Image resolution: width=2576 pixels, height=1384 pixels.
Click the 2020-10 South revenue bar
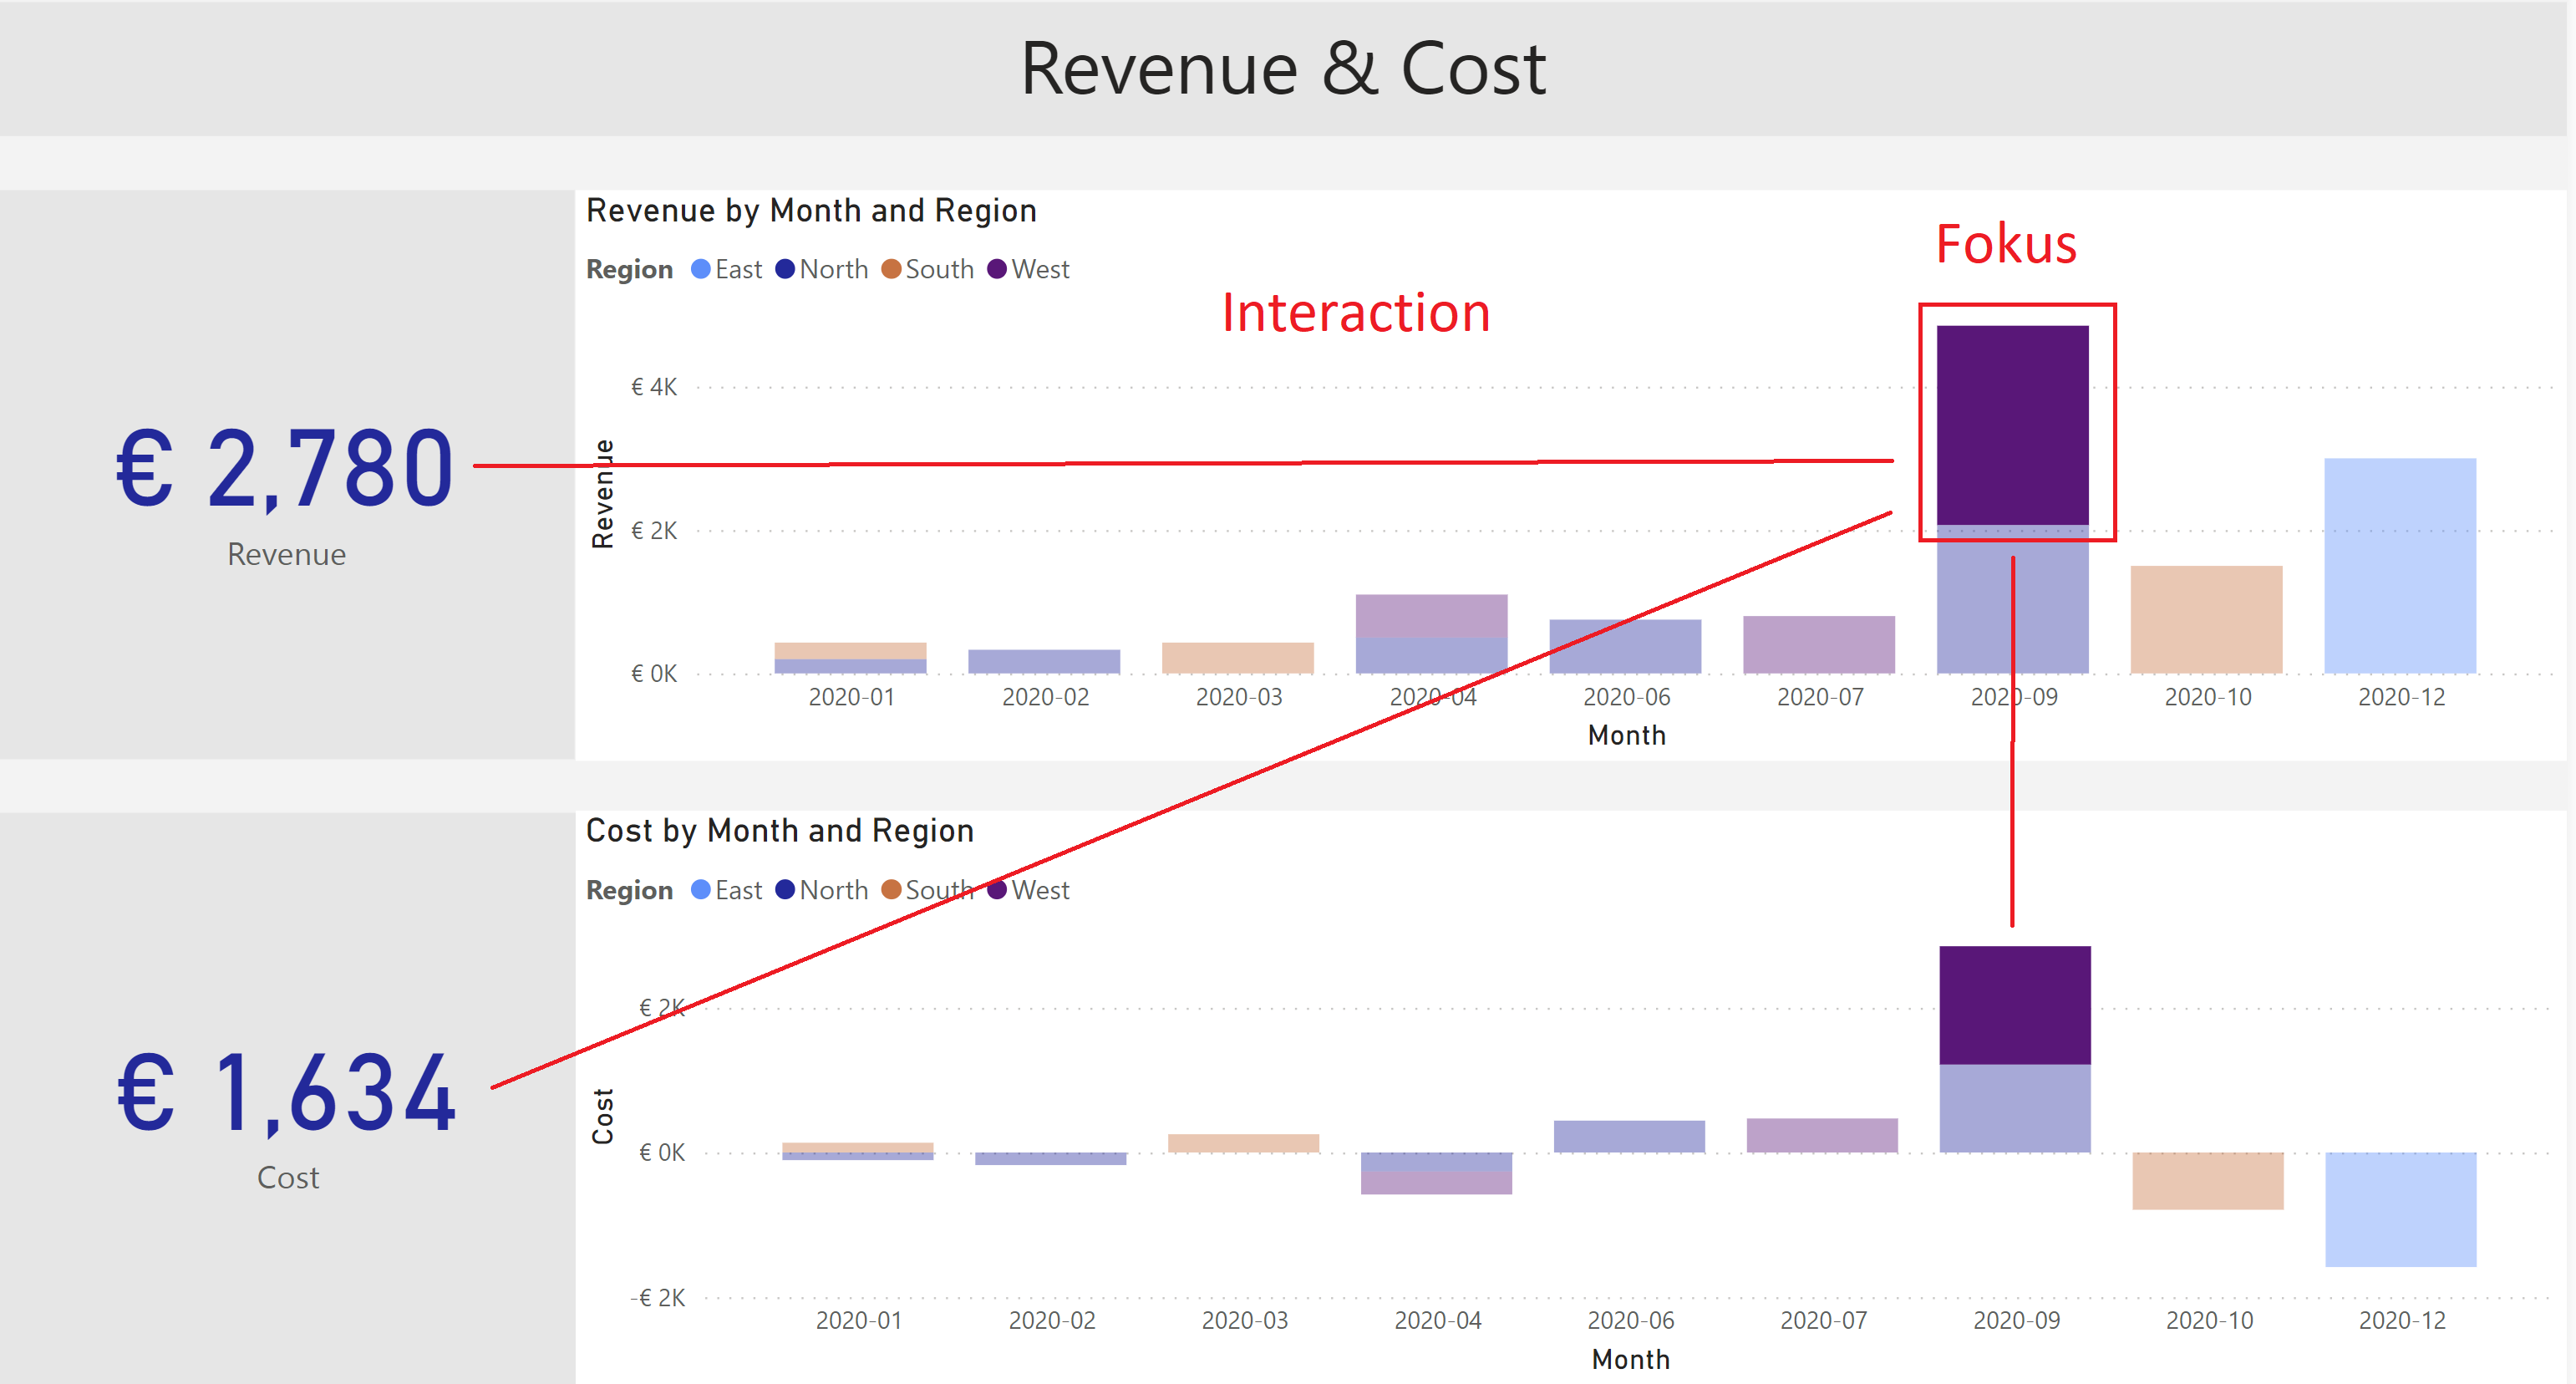click(x=2206, y=619)
